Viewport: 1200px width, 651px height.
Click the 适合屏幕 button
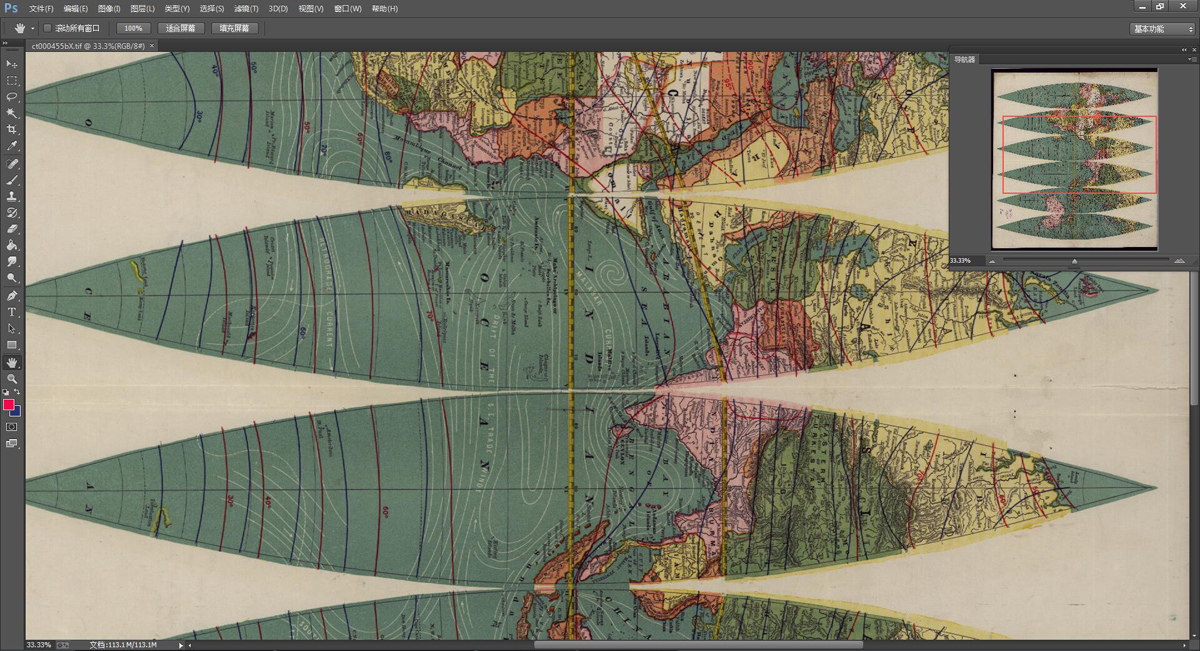(x=181, y=29)
